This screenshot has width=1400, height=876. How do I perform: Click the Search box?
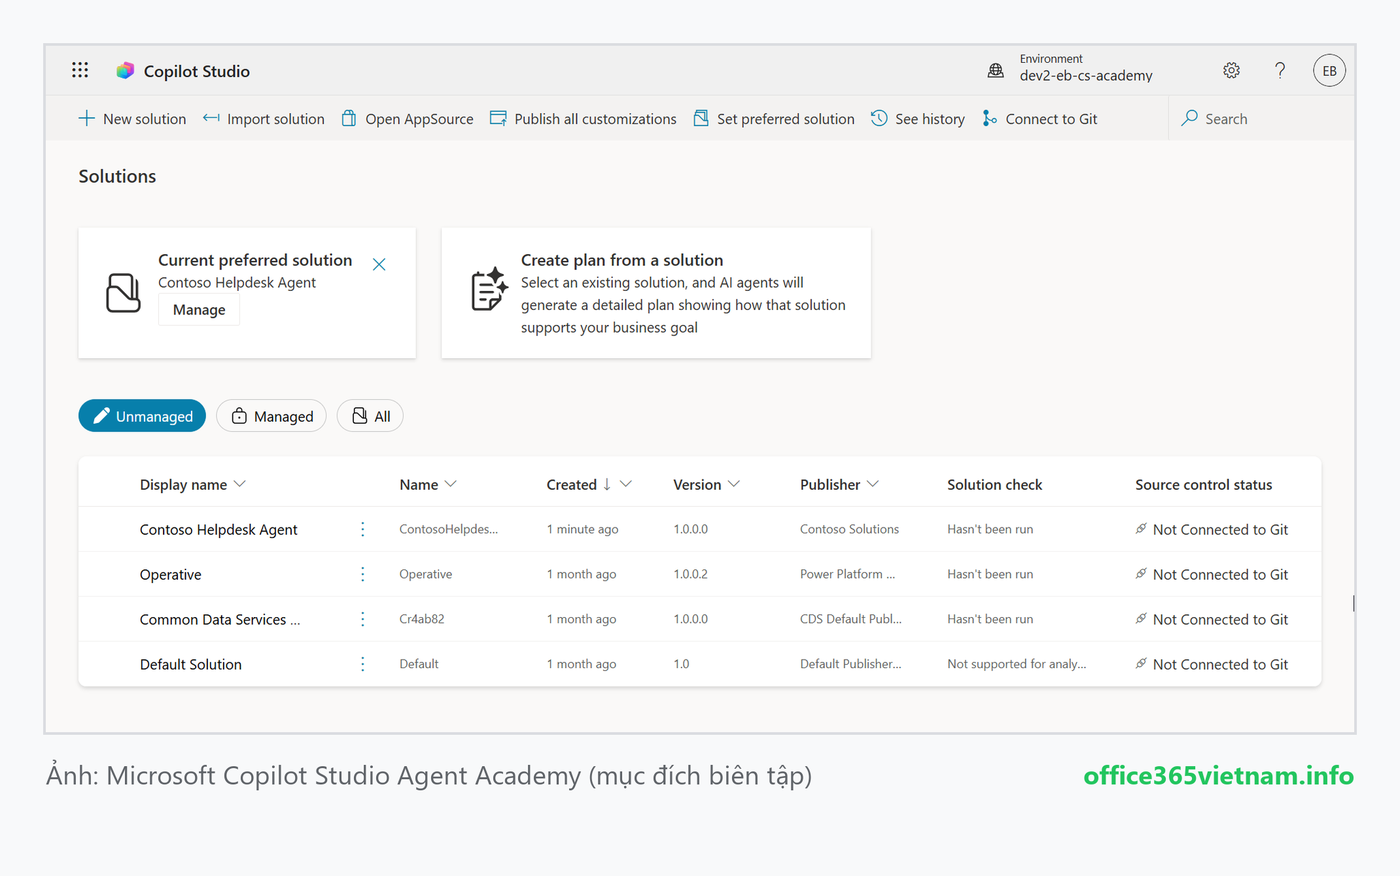click(x=1262, y=118)
